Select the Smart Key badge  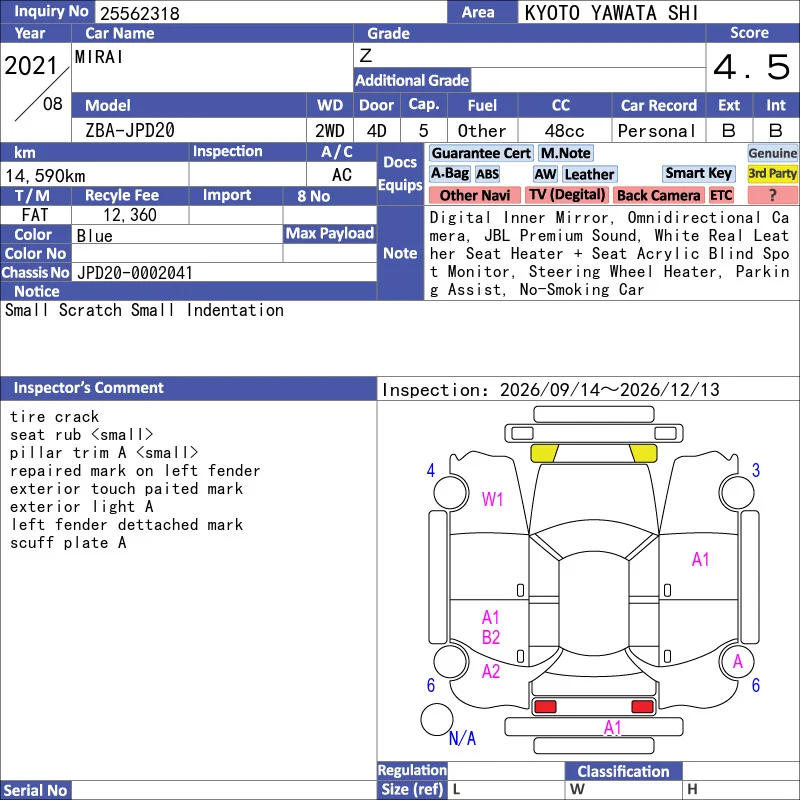(x=698, y=174)
